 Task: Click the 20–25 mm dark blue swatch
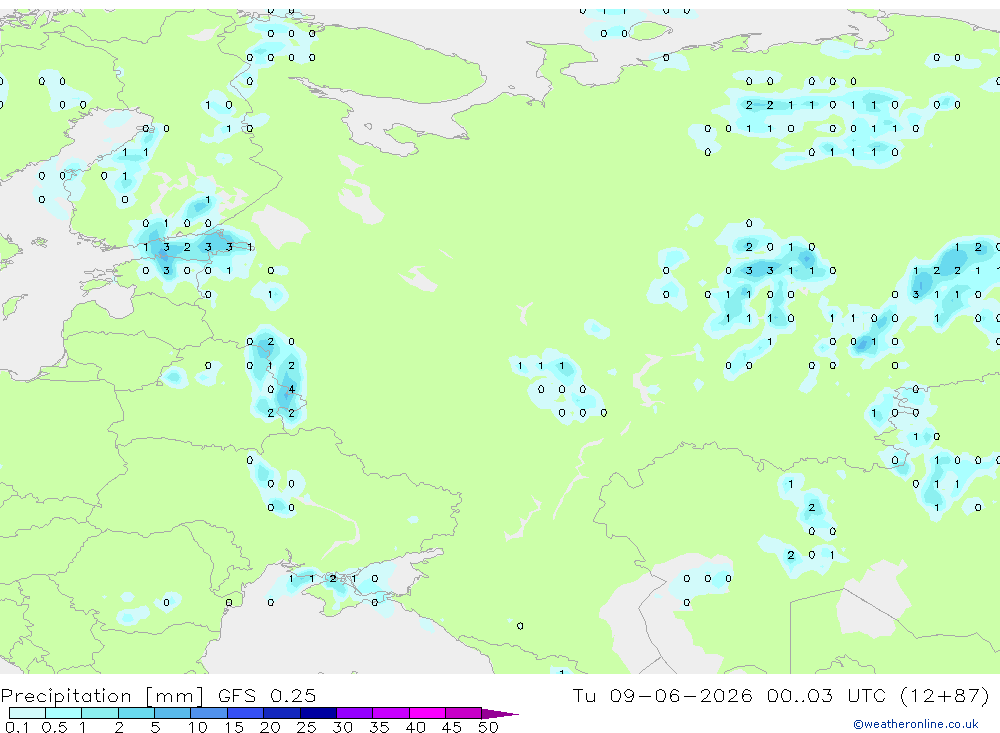point(282,713)
